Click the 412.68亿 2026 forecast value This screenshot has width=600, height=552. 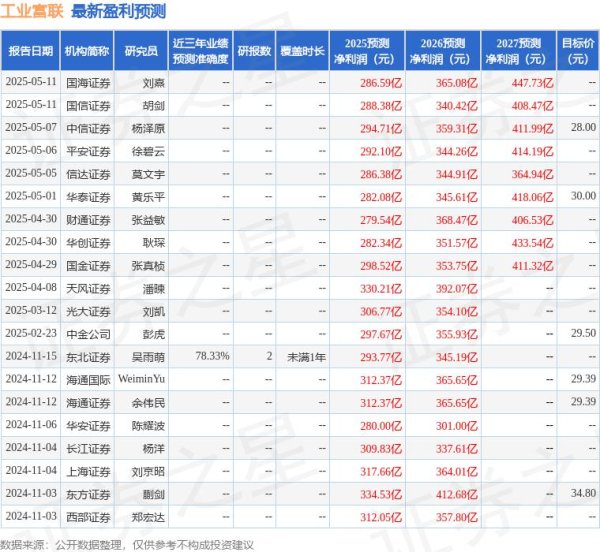(457, 495)
